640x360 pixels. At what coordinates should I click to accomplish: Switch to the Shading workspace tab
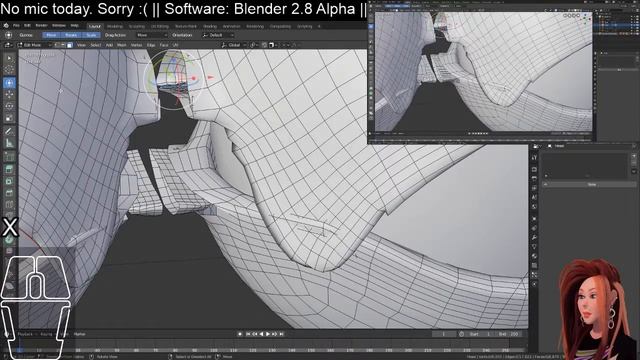(x=210, y=26)
